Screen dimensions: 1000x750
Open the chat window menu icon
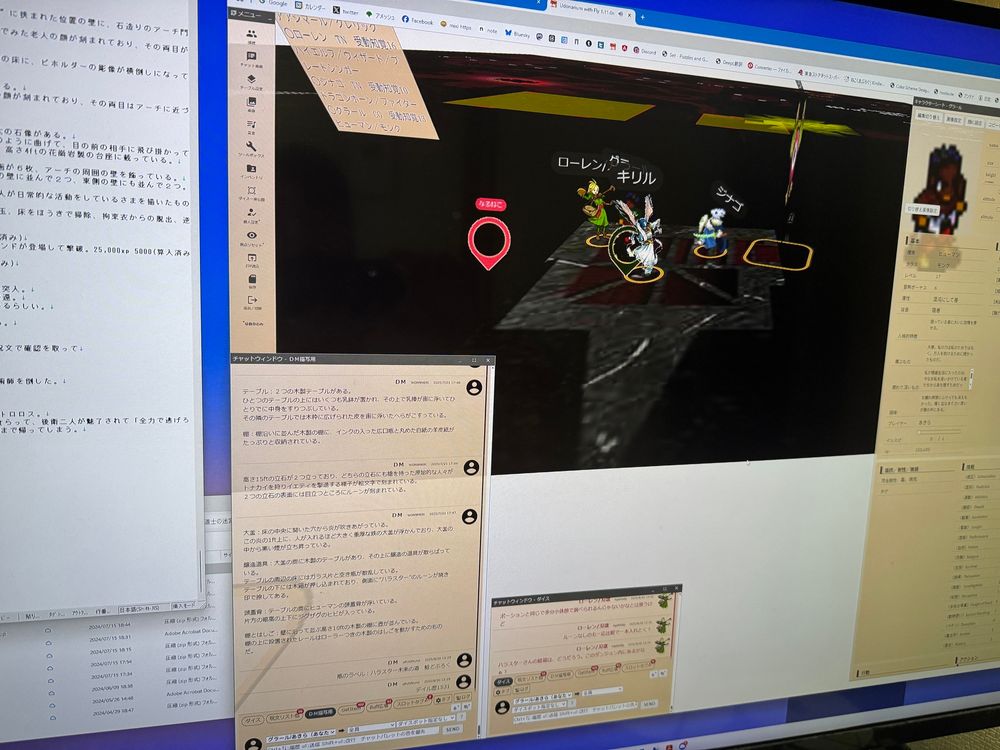coord(252,57)
